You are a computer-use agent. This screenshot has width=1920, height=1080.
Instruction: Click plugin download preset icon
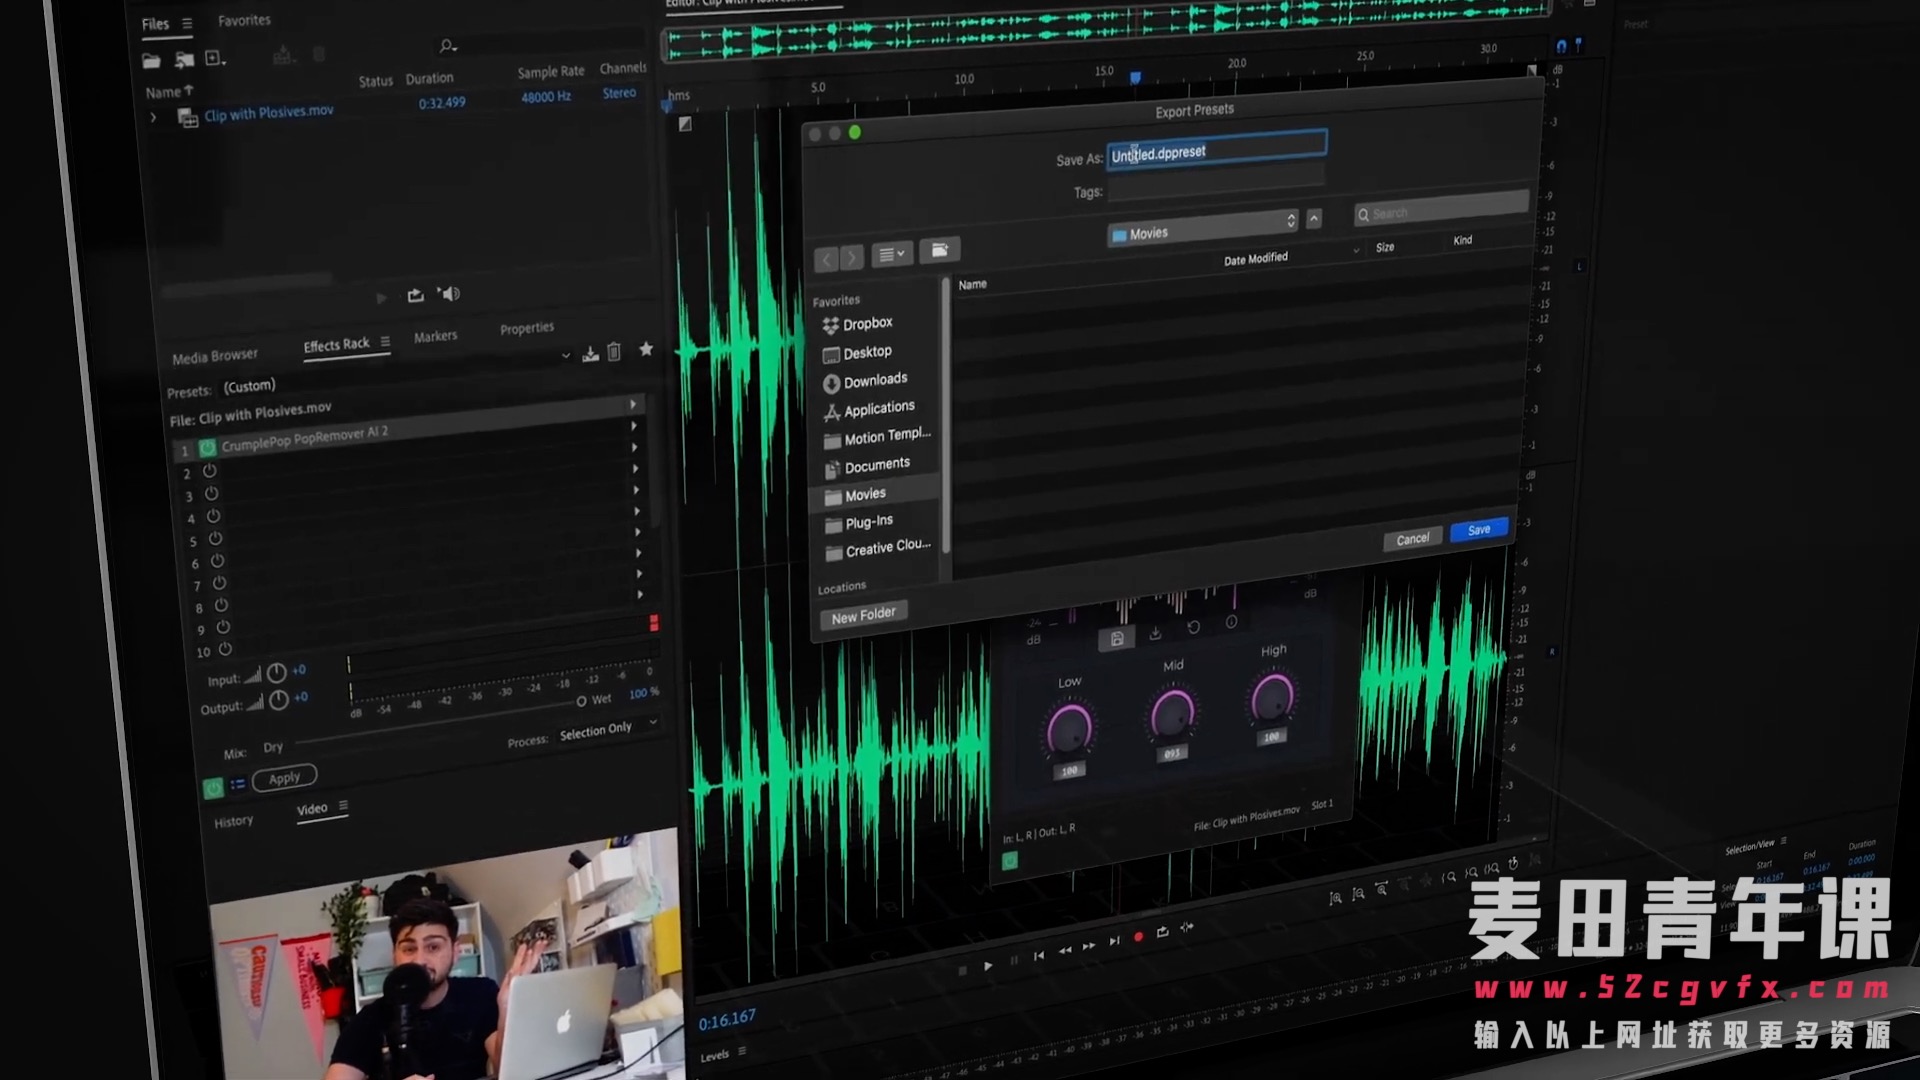click(1155, 633)
